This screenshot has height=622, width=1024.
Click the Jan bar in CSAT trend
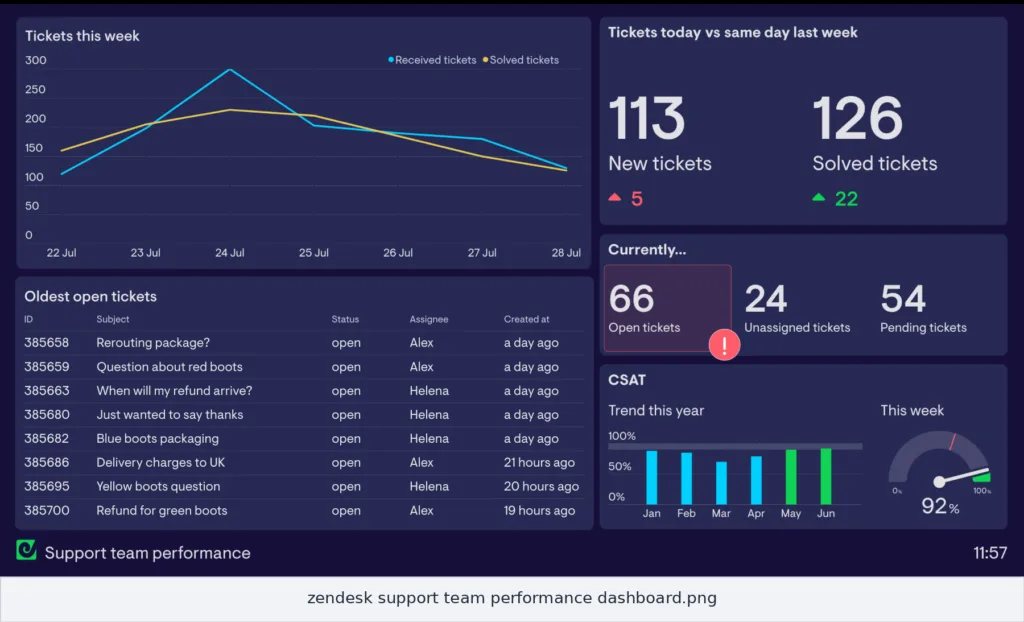tap(652, 477)
